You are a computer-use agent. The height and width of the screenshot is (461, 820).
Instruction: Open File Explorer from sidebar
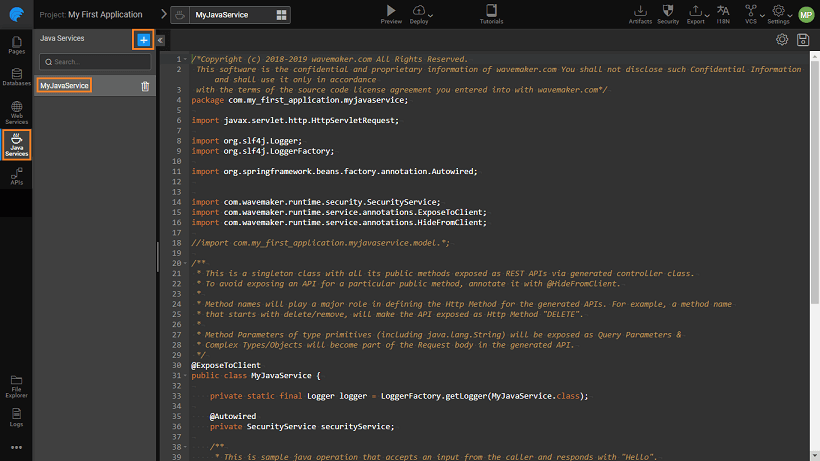point(16,383)
